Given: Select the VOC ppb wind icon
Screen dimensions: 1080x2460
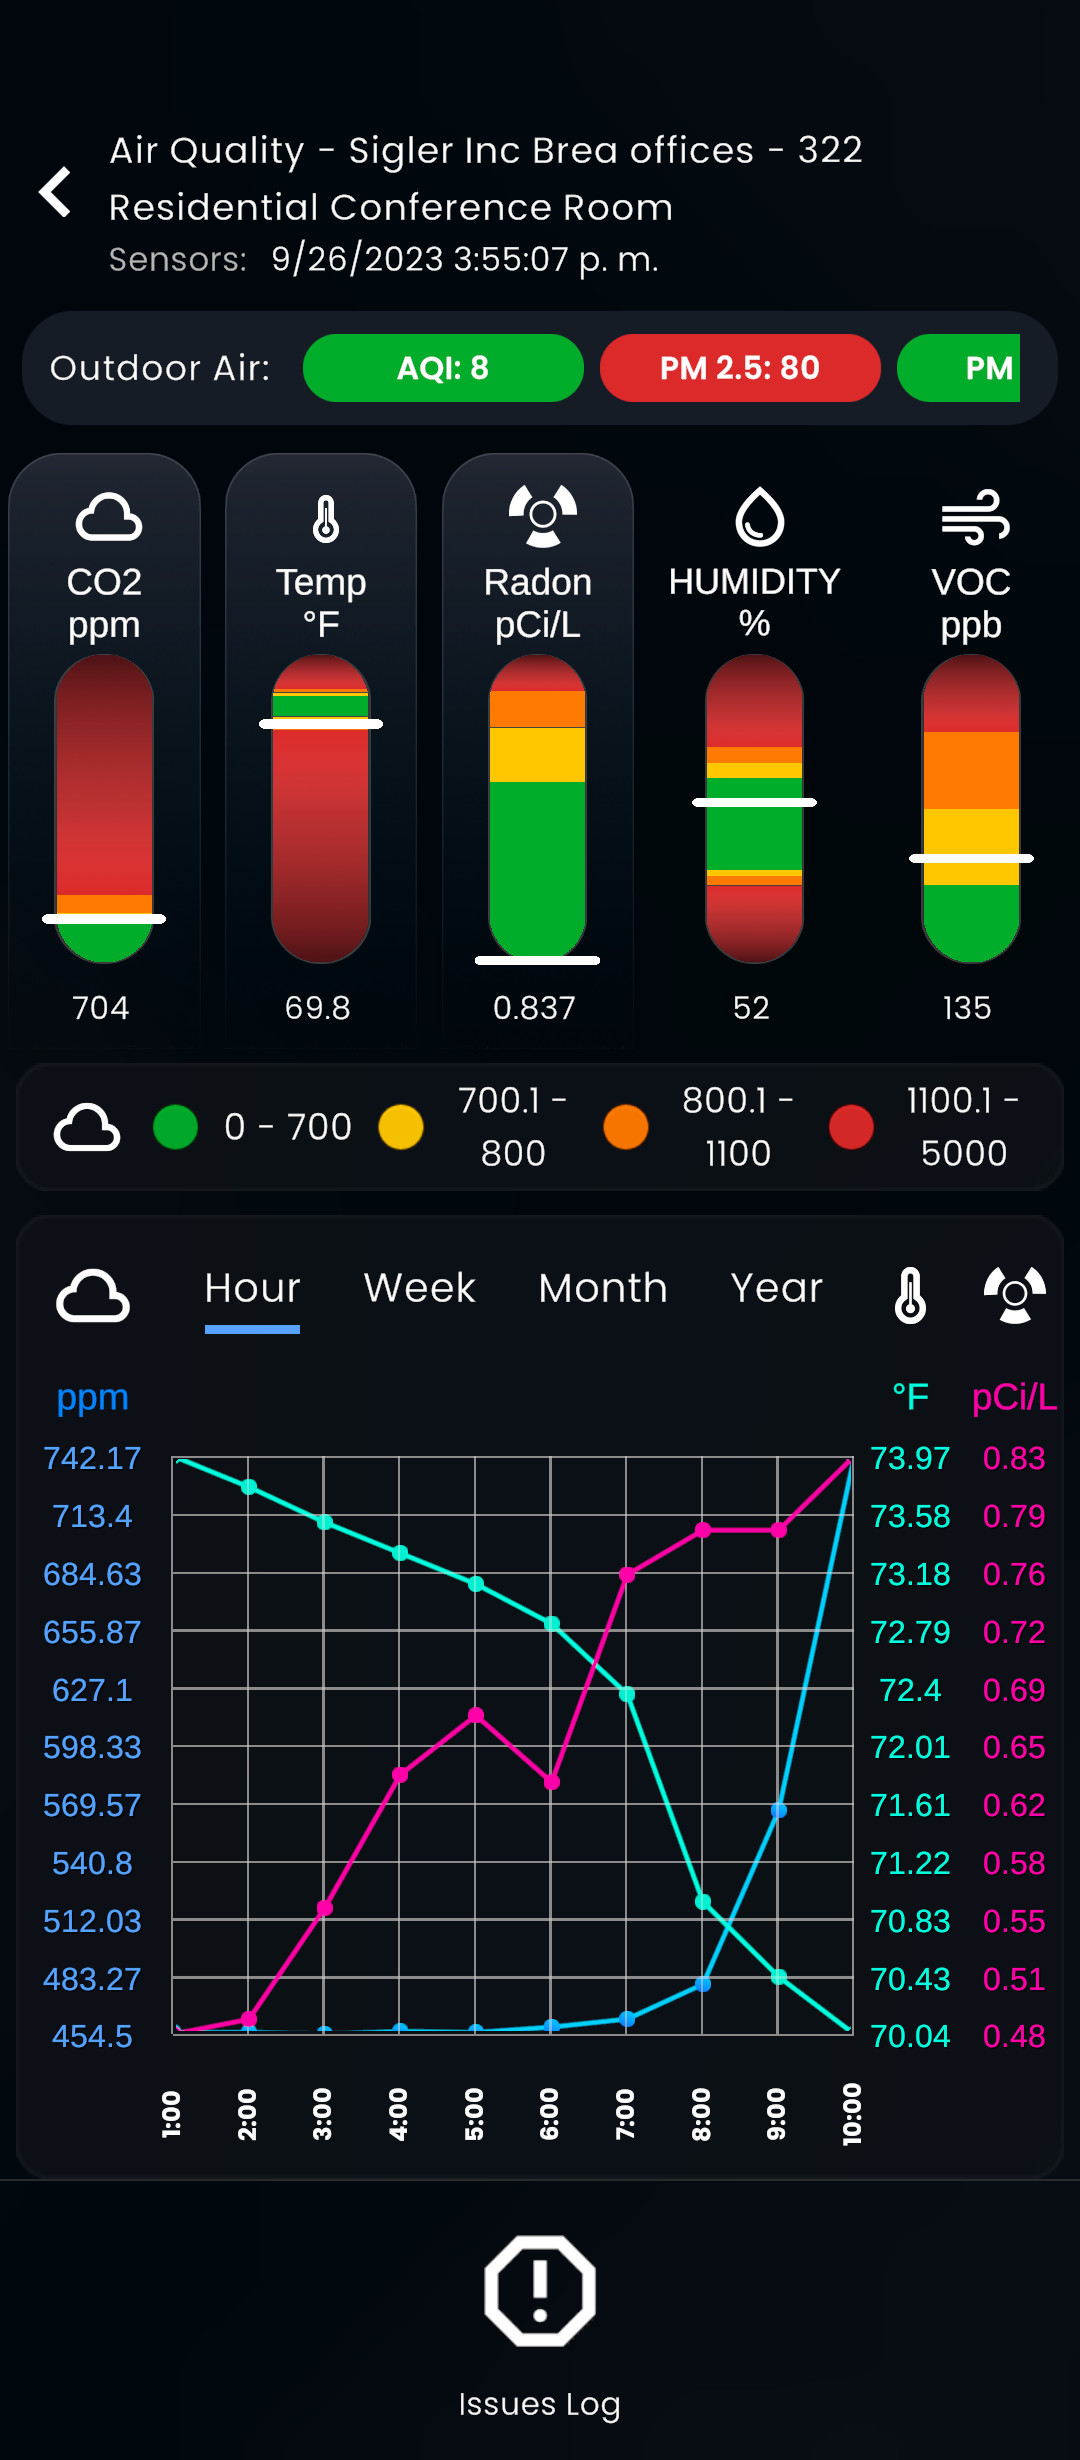Looking at the screenshot, I should 974,517.
